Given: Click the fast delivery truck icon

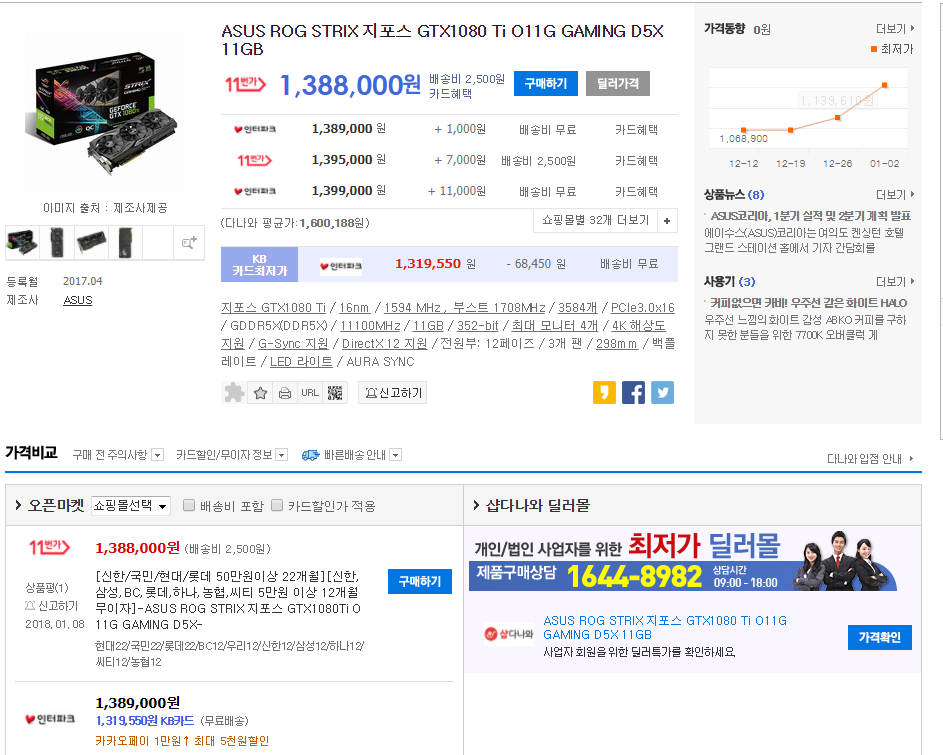Looking at the screenshot, I should pyautogui.click(x=310, y=455).
